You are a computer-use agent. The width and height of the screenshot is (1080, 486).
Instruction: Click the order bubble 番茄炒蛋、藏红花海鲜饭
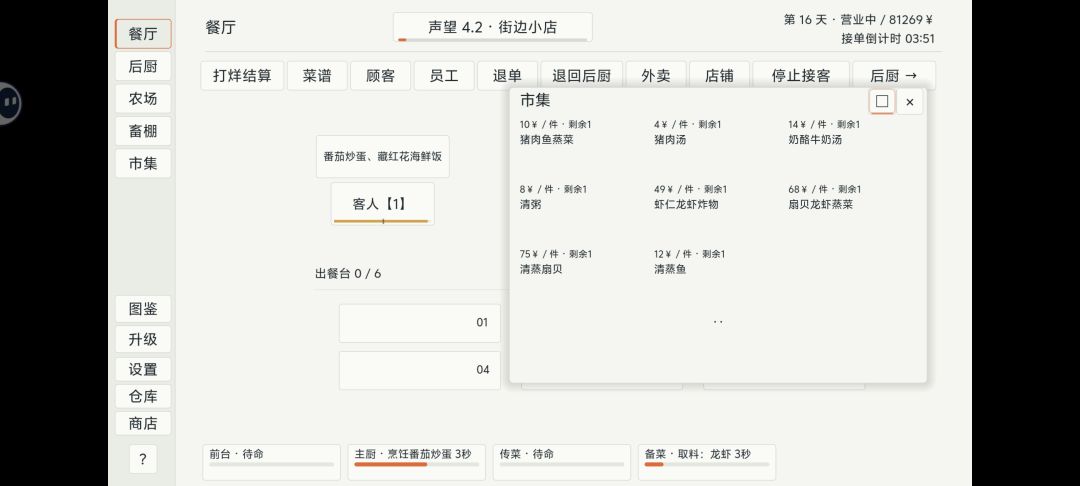click(x=383, y=157)
